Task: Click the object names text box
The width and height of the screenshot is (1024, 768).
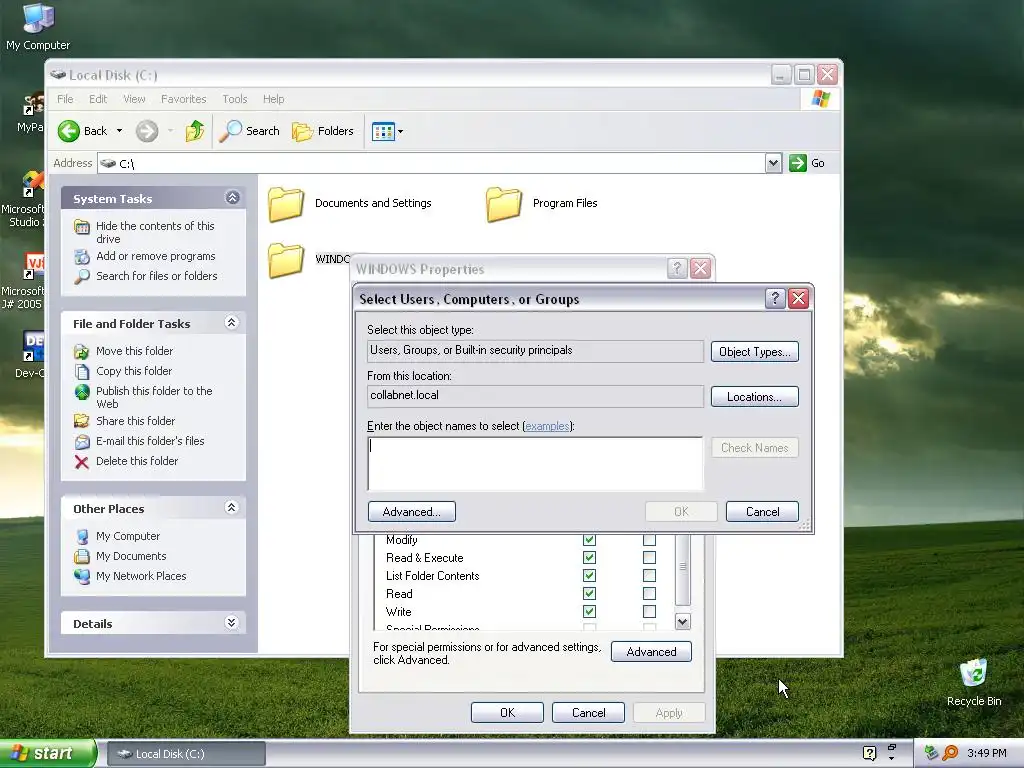Action: (536, 464)
